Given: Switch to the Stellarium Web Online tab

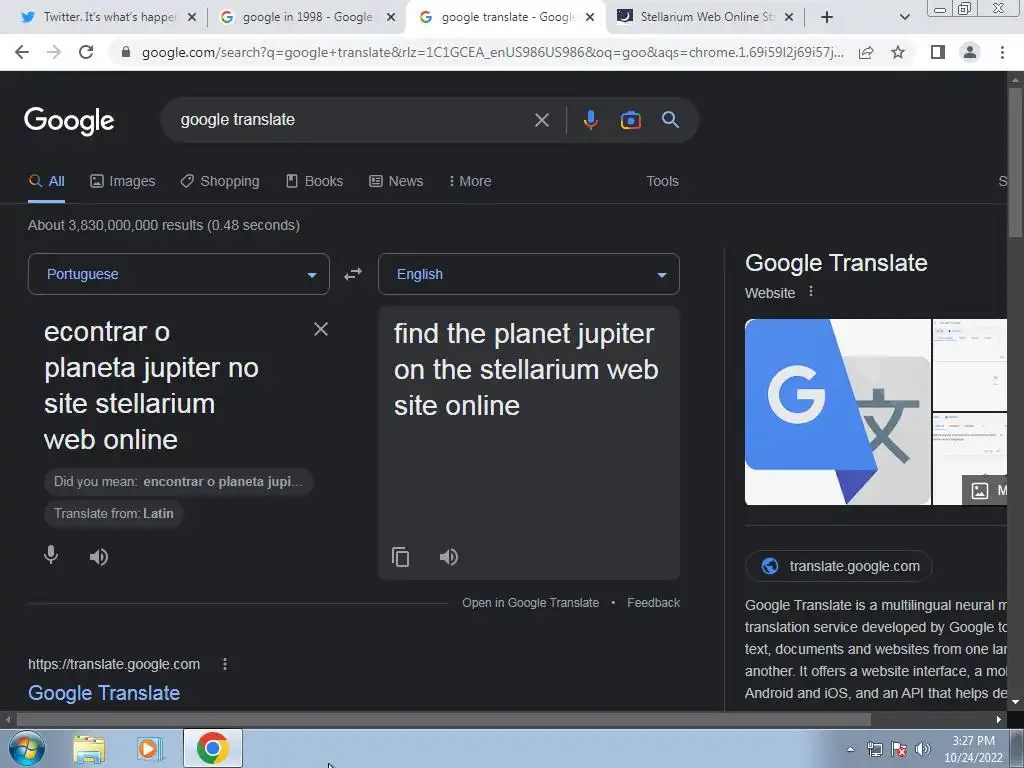Looking at the screenshot, I should coord(705,17).
